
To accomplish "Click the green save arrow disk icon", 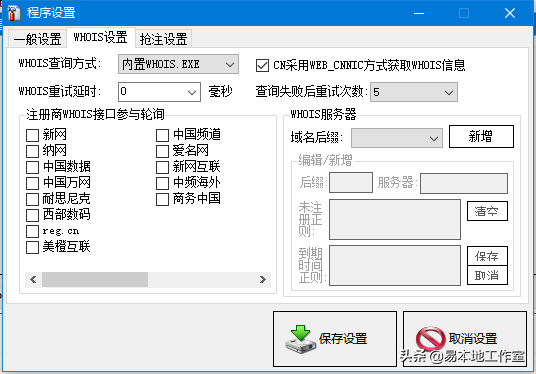I will click(x=300, y=339).
